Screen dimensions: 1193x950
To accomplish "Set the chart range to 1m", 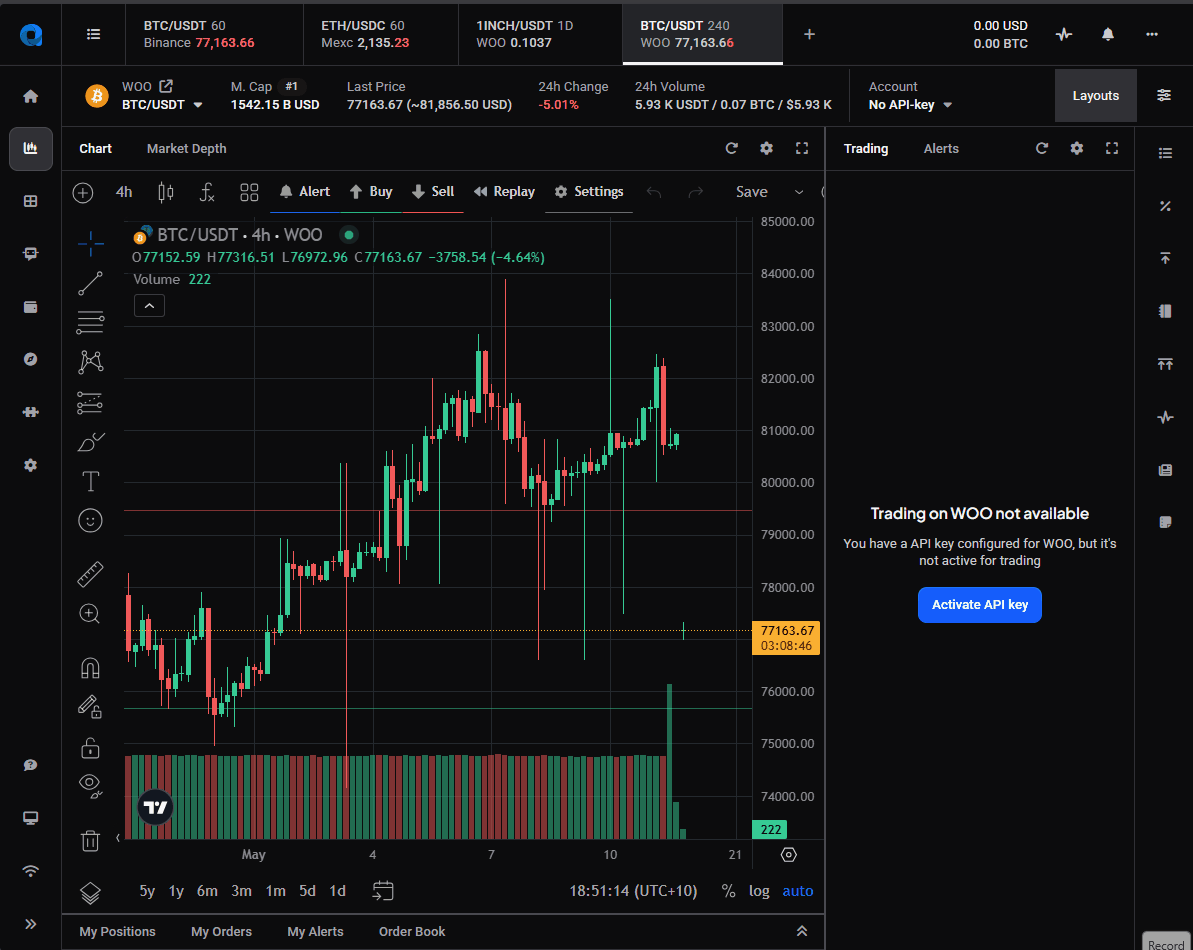I will click(x=275, y=891).
